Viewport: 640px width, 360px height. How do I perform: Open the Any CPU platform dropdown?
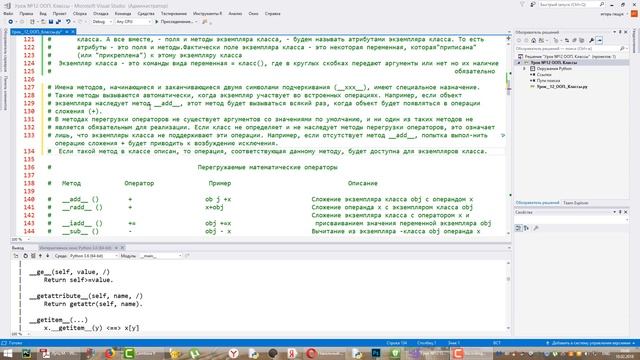(x=133, y=22)
